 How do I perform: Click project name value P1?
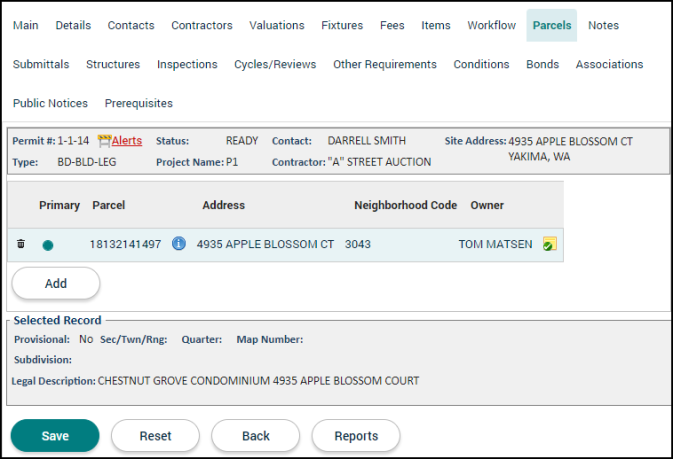(x=232, y=162)
